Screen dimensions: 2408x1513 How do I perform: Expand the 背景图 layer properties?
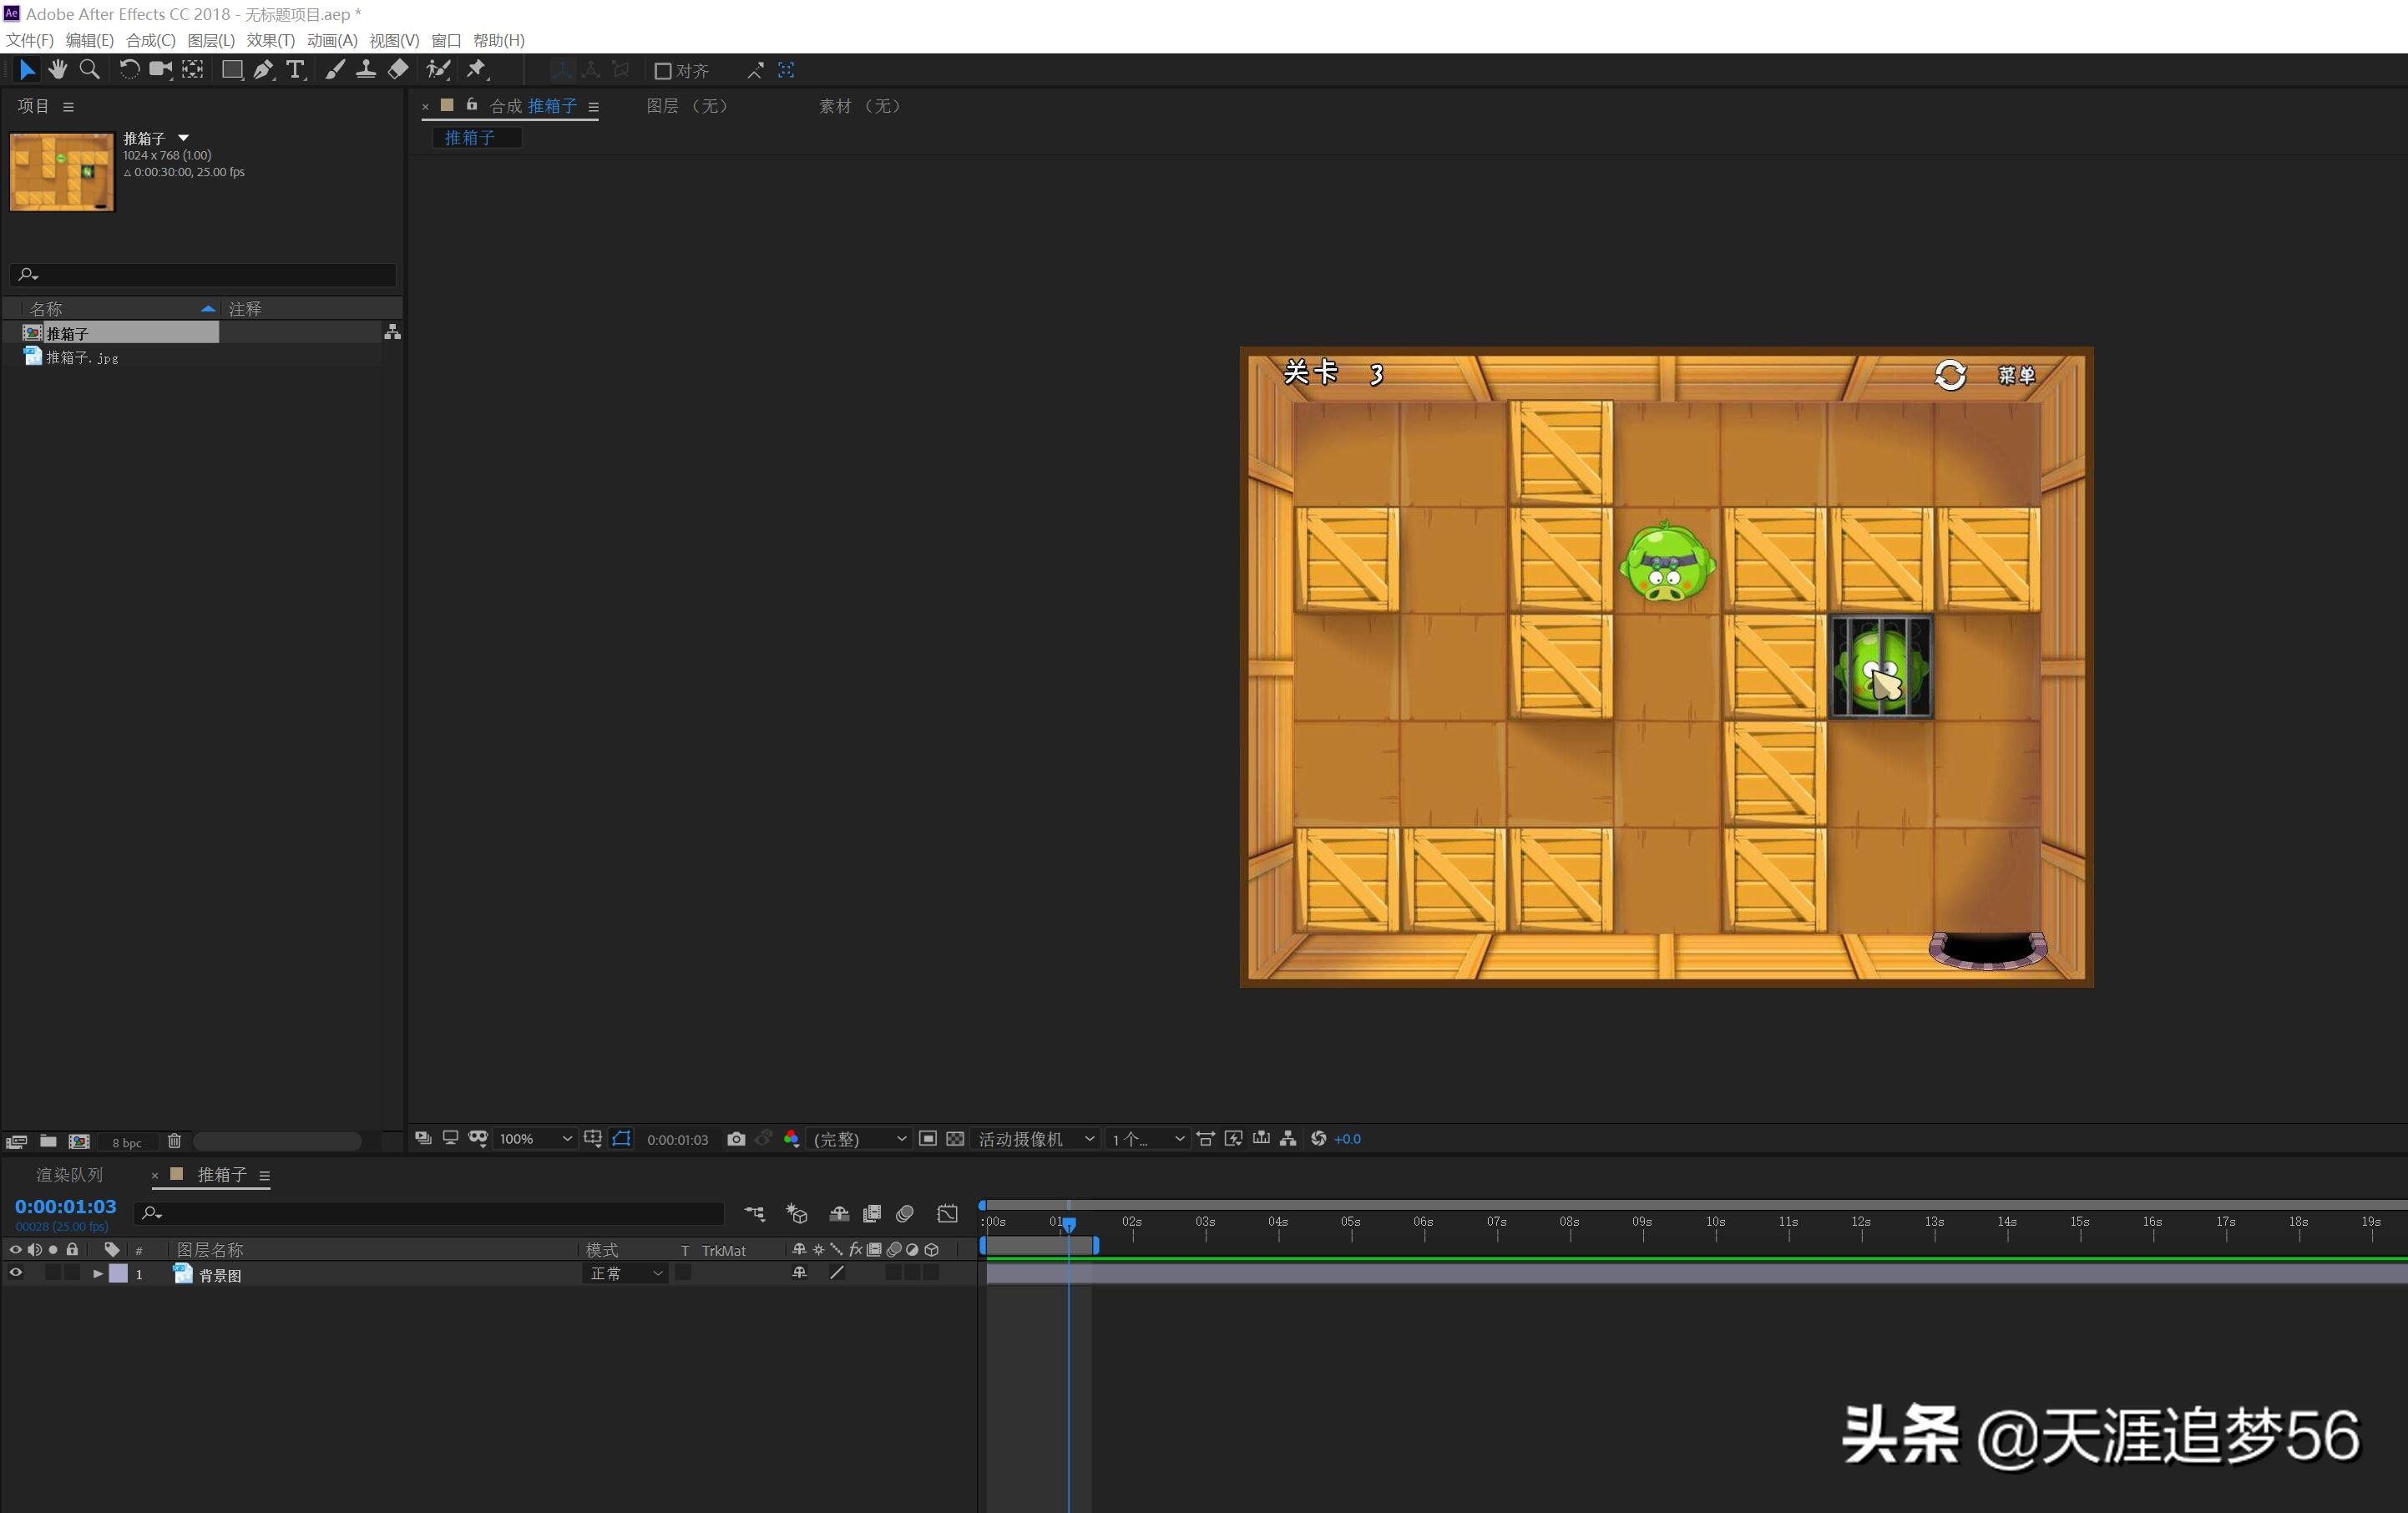pos(97,1274)
